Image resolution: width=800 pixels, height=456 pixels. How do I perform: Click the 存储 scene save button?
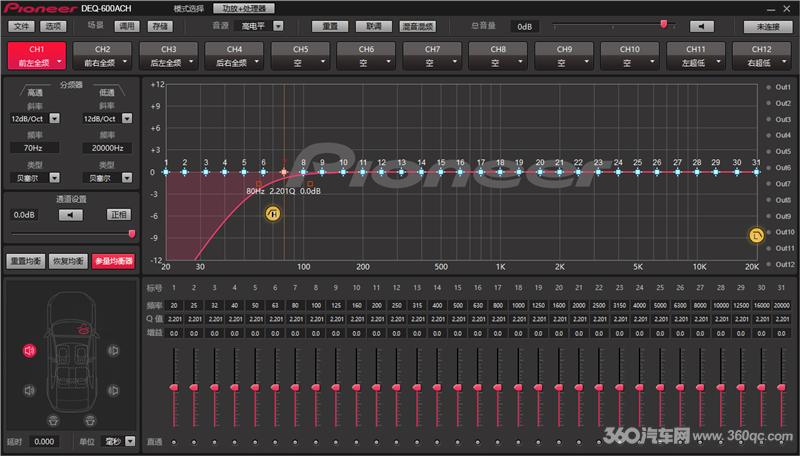point(160,27)
